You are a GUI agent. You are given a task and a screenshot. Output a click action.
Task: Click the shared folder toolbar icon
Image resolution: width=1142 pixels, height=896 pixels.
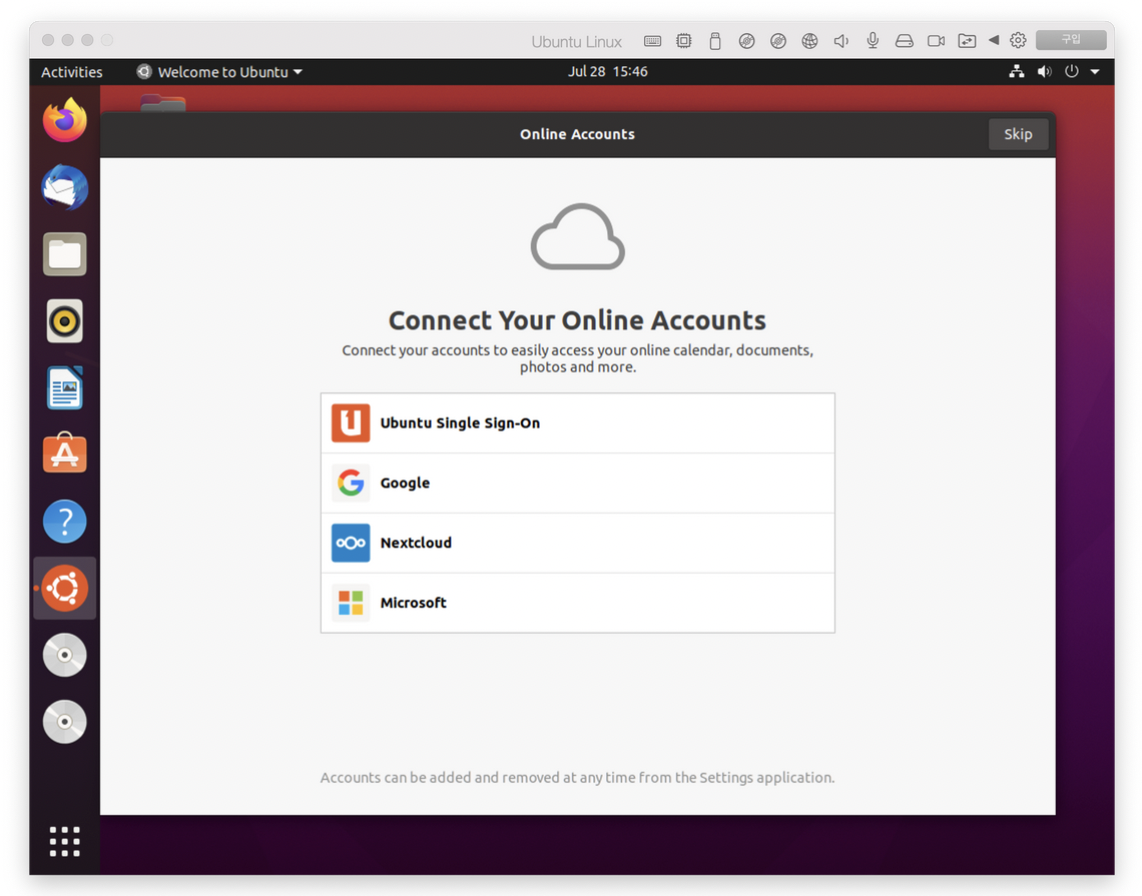coord(967,41)
